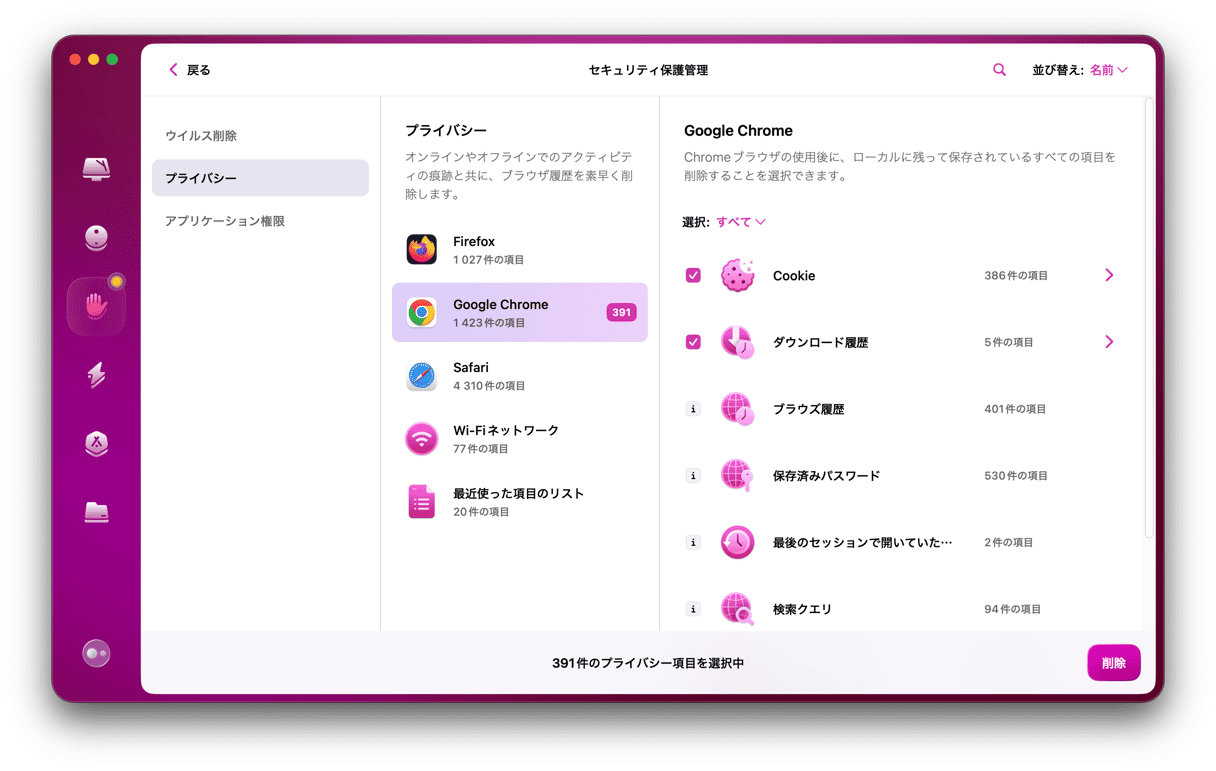Image resolution: width=1216 pixels, height=771 pixels.
Task: Click the right panel vertical scrollbar
Action: [1149, 320]
